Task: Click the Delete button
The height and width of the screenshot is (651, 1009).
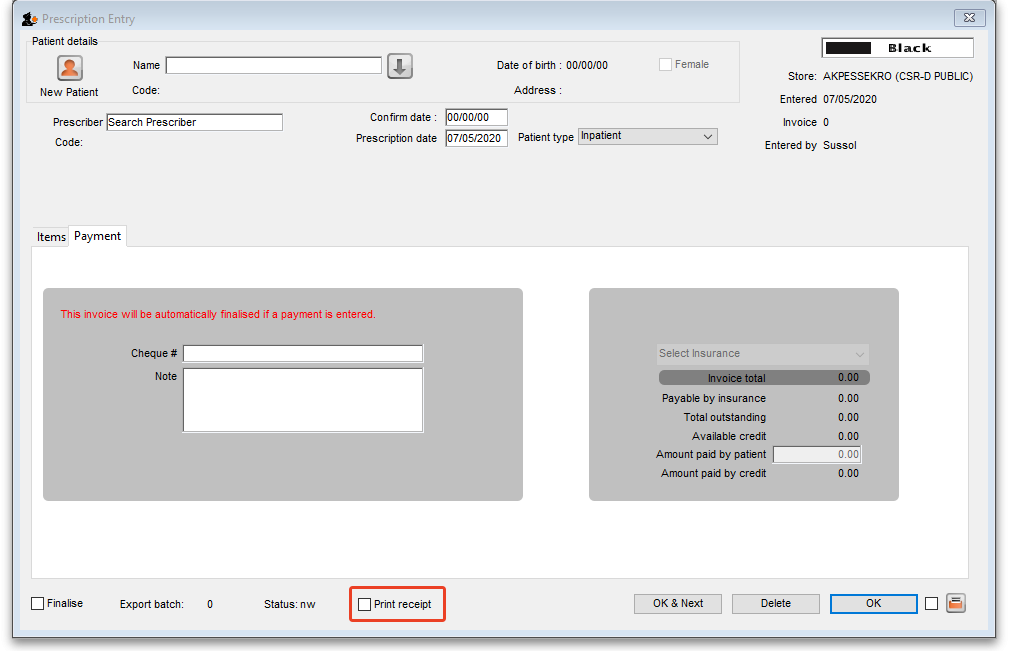Action: point(775,603)
